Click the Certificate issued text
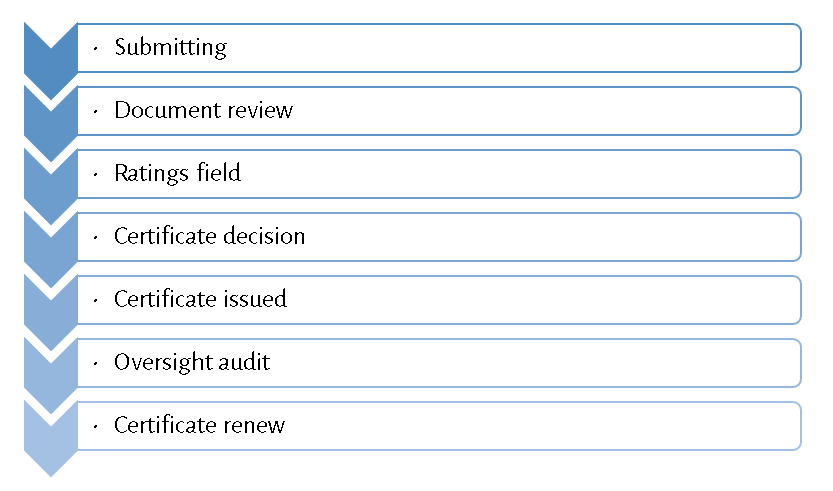833x491 pixels. (200, 299)
